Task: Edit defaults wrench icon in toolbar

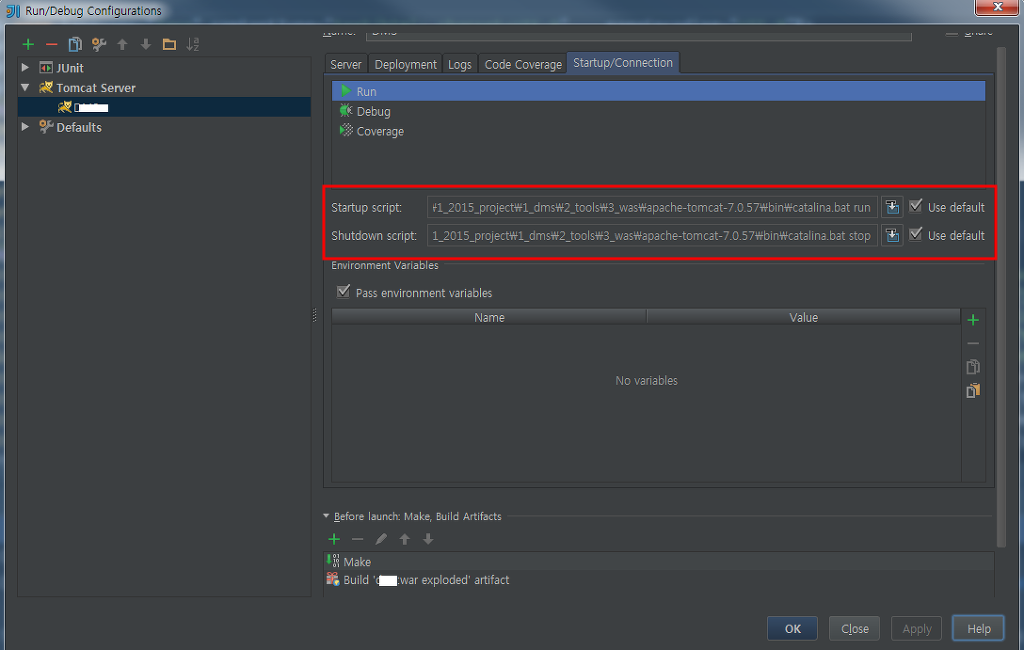Action: pos(99,44)
